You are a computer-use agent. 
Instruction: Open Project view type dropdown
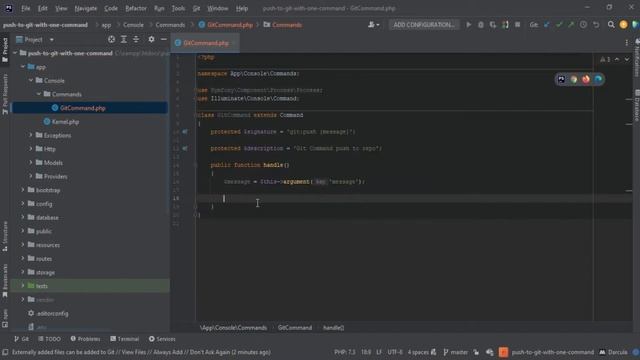pos(51,40)
